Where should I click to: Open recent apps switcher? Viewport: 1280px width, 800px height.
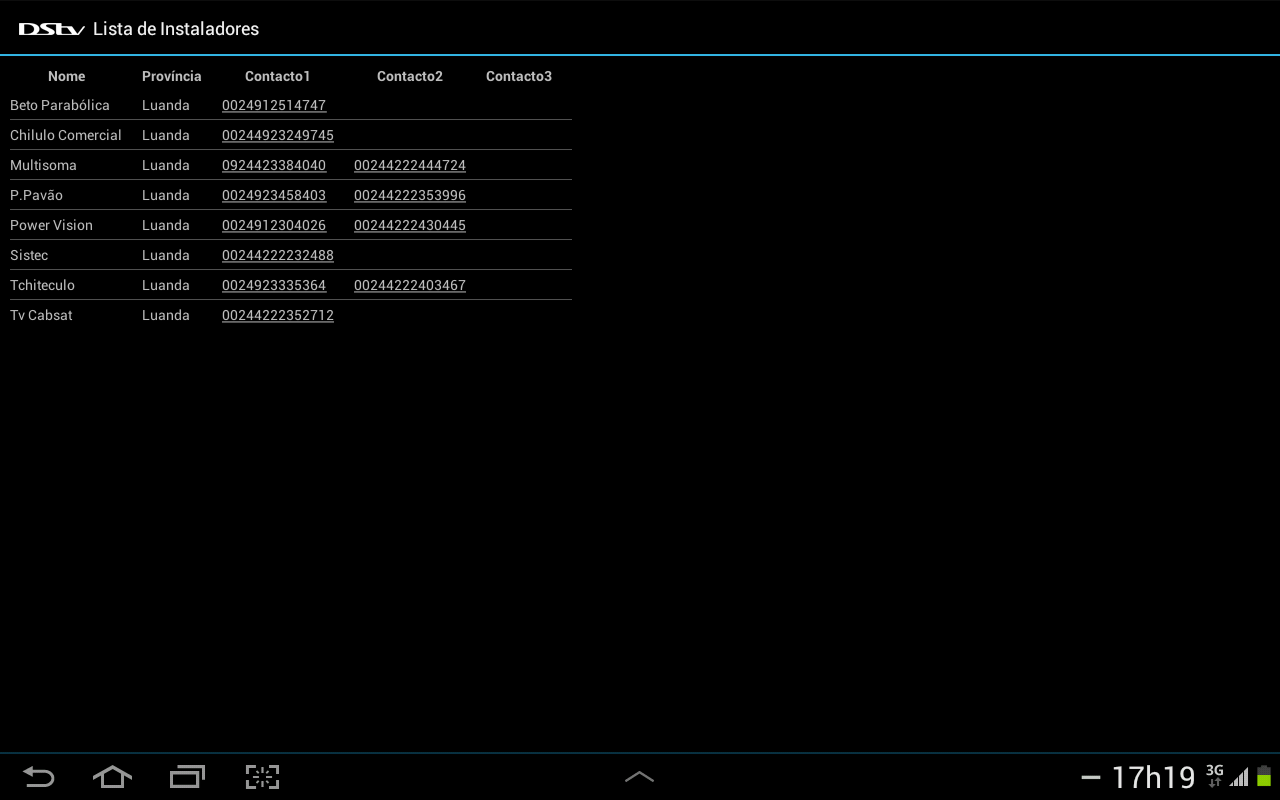tap(187, 777)
